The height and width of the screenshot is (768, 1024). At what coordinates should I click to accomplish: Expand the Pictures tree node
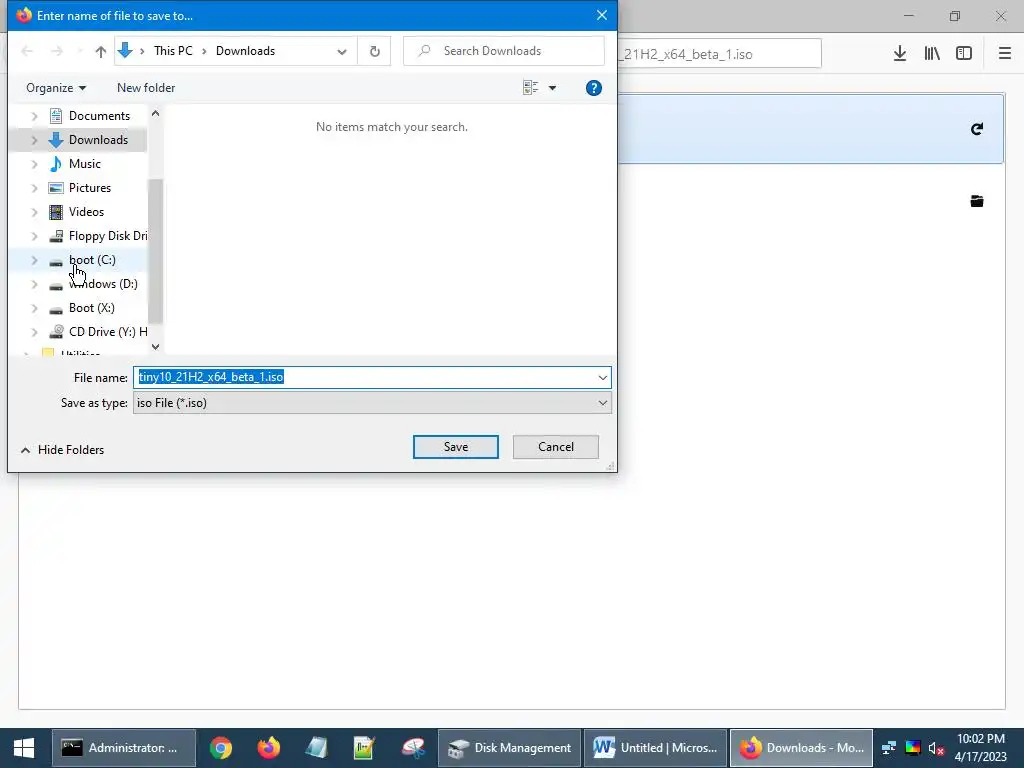tap(35, 188)
